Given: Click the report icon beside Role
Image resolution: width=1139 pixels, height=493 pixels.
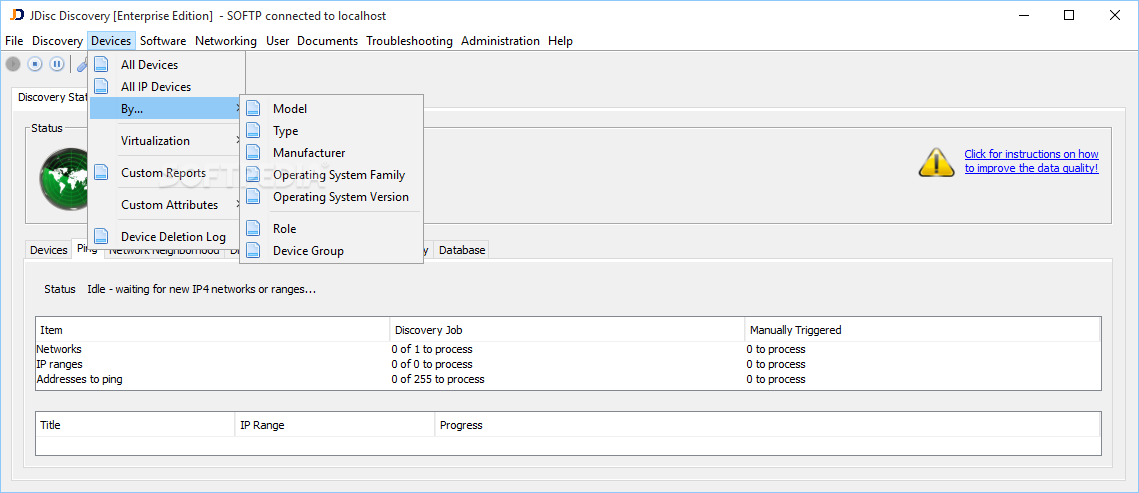Looking at the screenshot, I should (x=253, y=228).
